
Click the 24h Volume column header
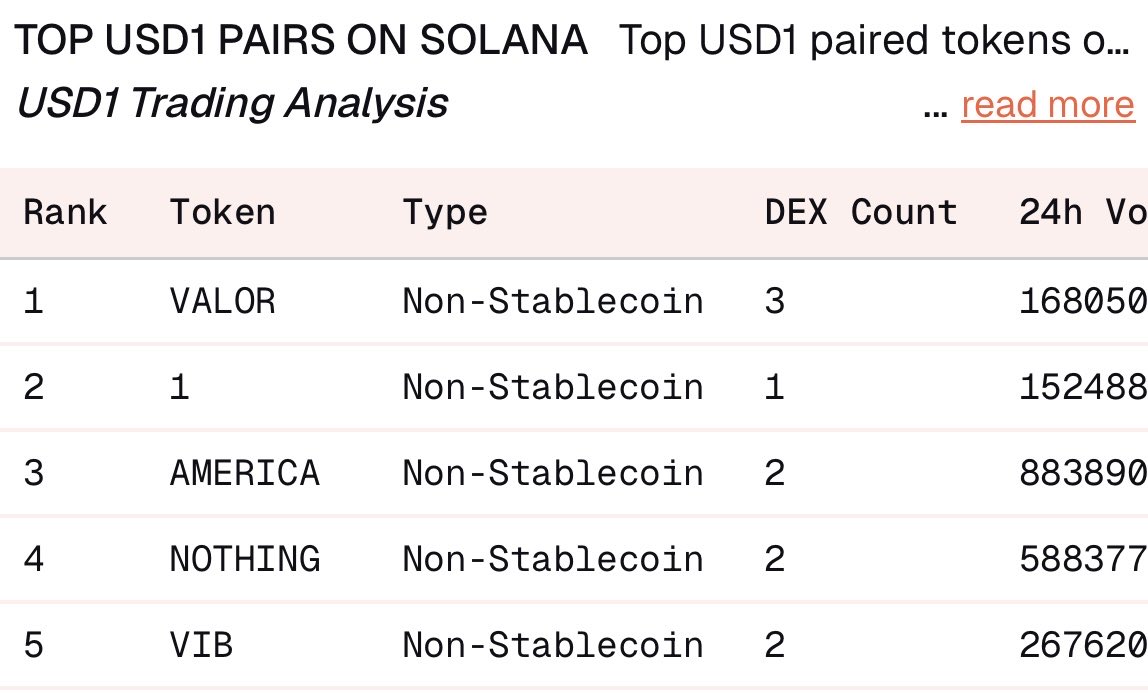[x=1082, y=212]
